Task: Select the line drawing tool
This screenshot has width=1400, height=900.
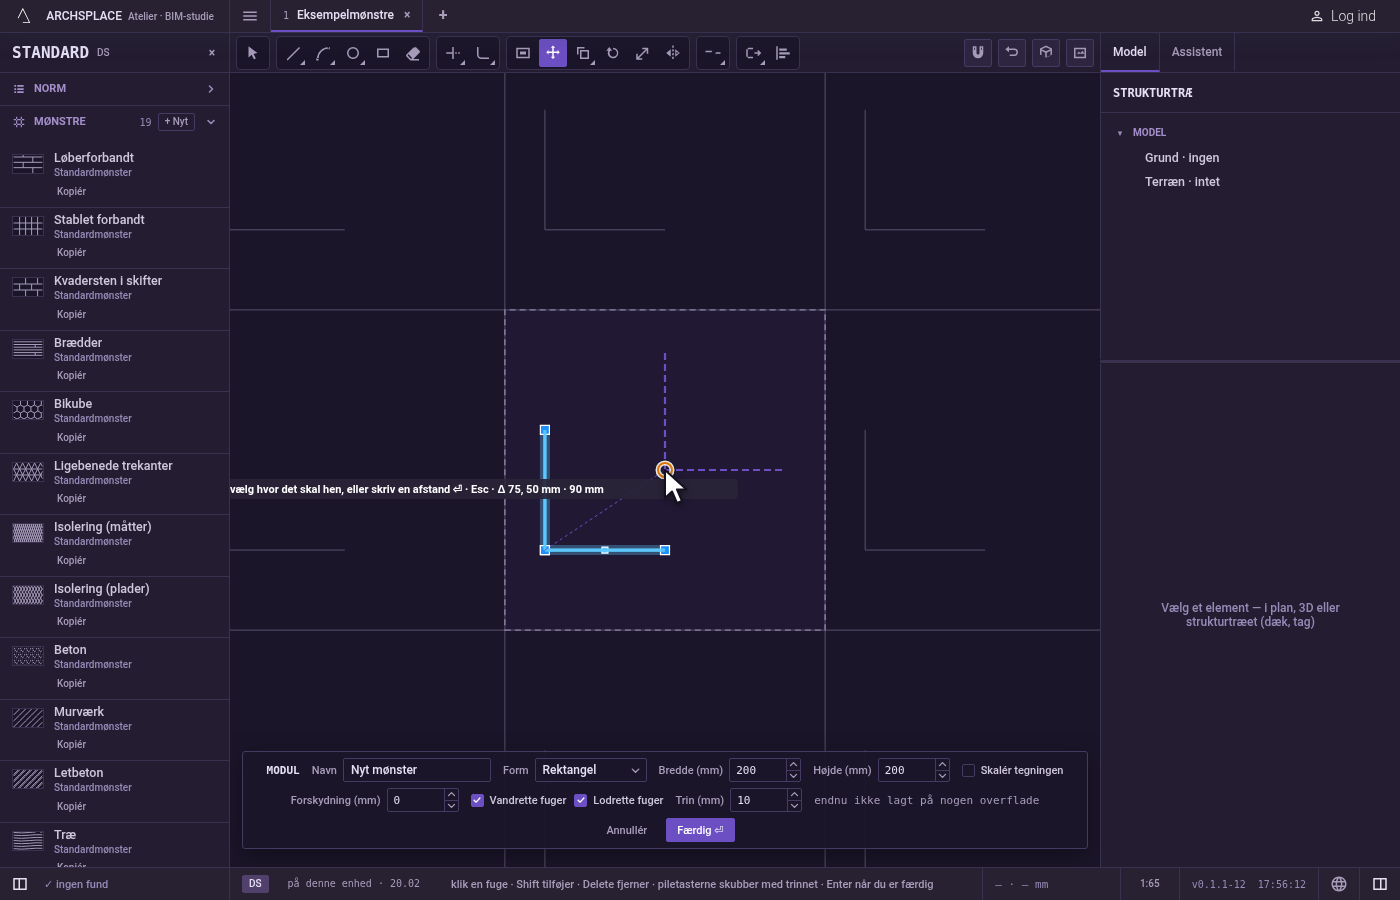Action: point(293,53)
